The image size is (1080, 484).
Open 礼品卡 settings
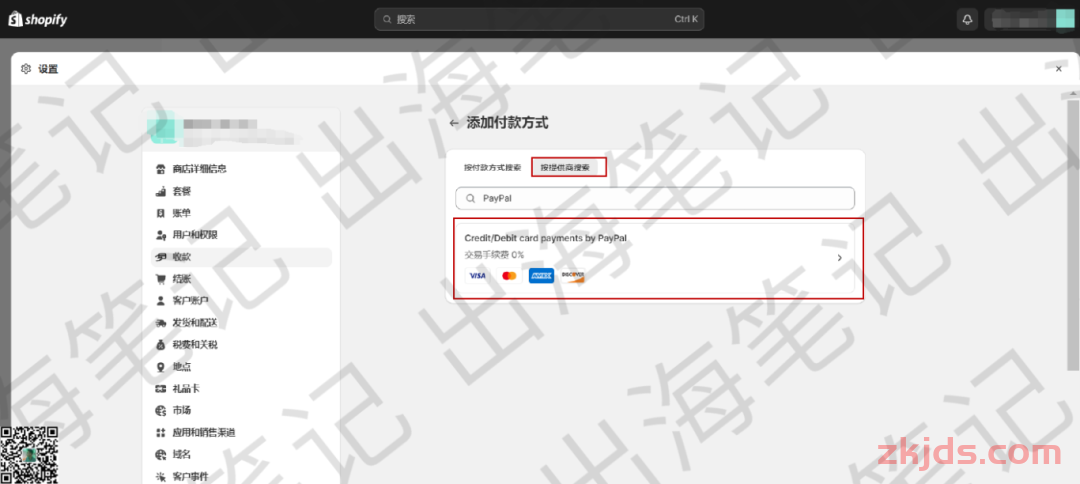tap(241, 389)
